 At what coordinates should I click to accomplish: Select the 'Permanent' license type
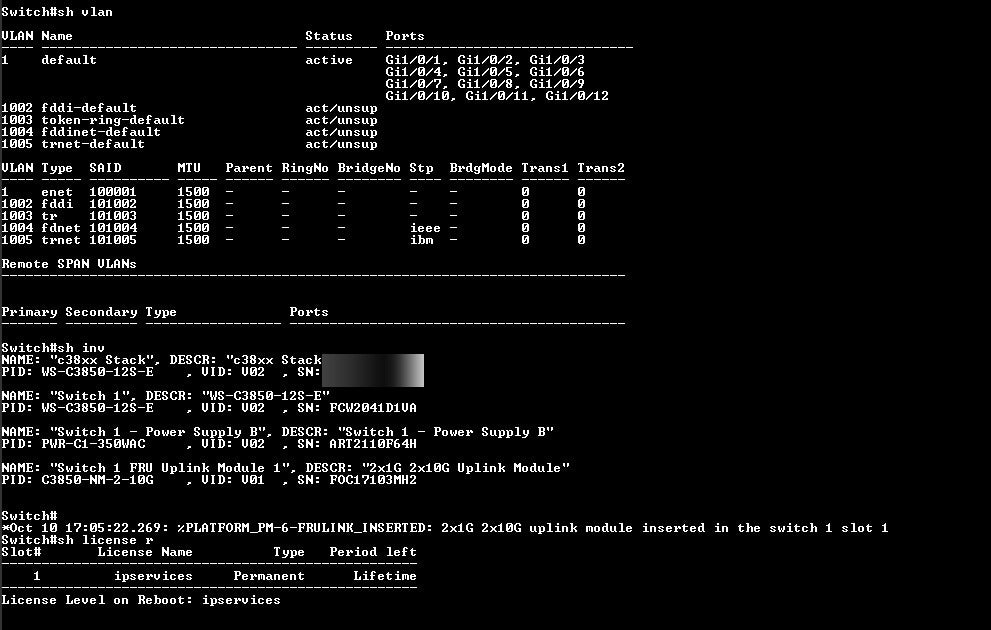[x=269, y=576]
